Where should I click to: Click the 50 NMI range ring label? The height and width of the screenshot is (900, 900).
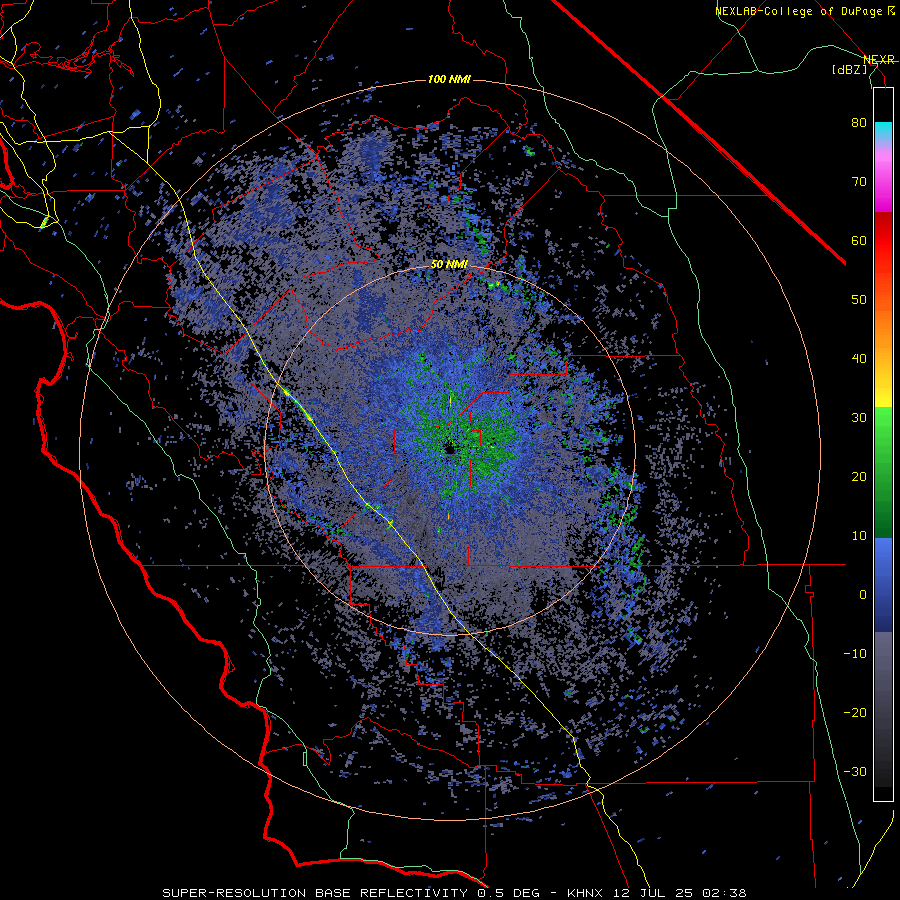[x=449, y=265]
